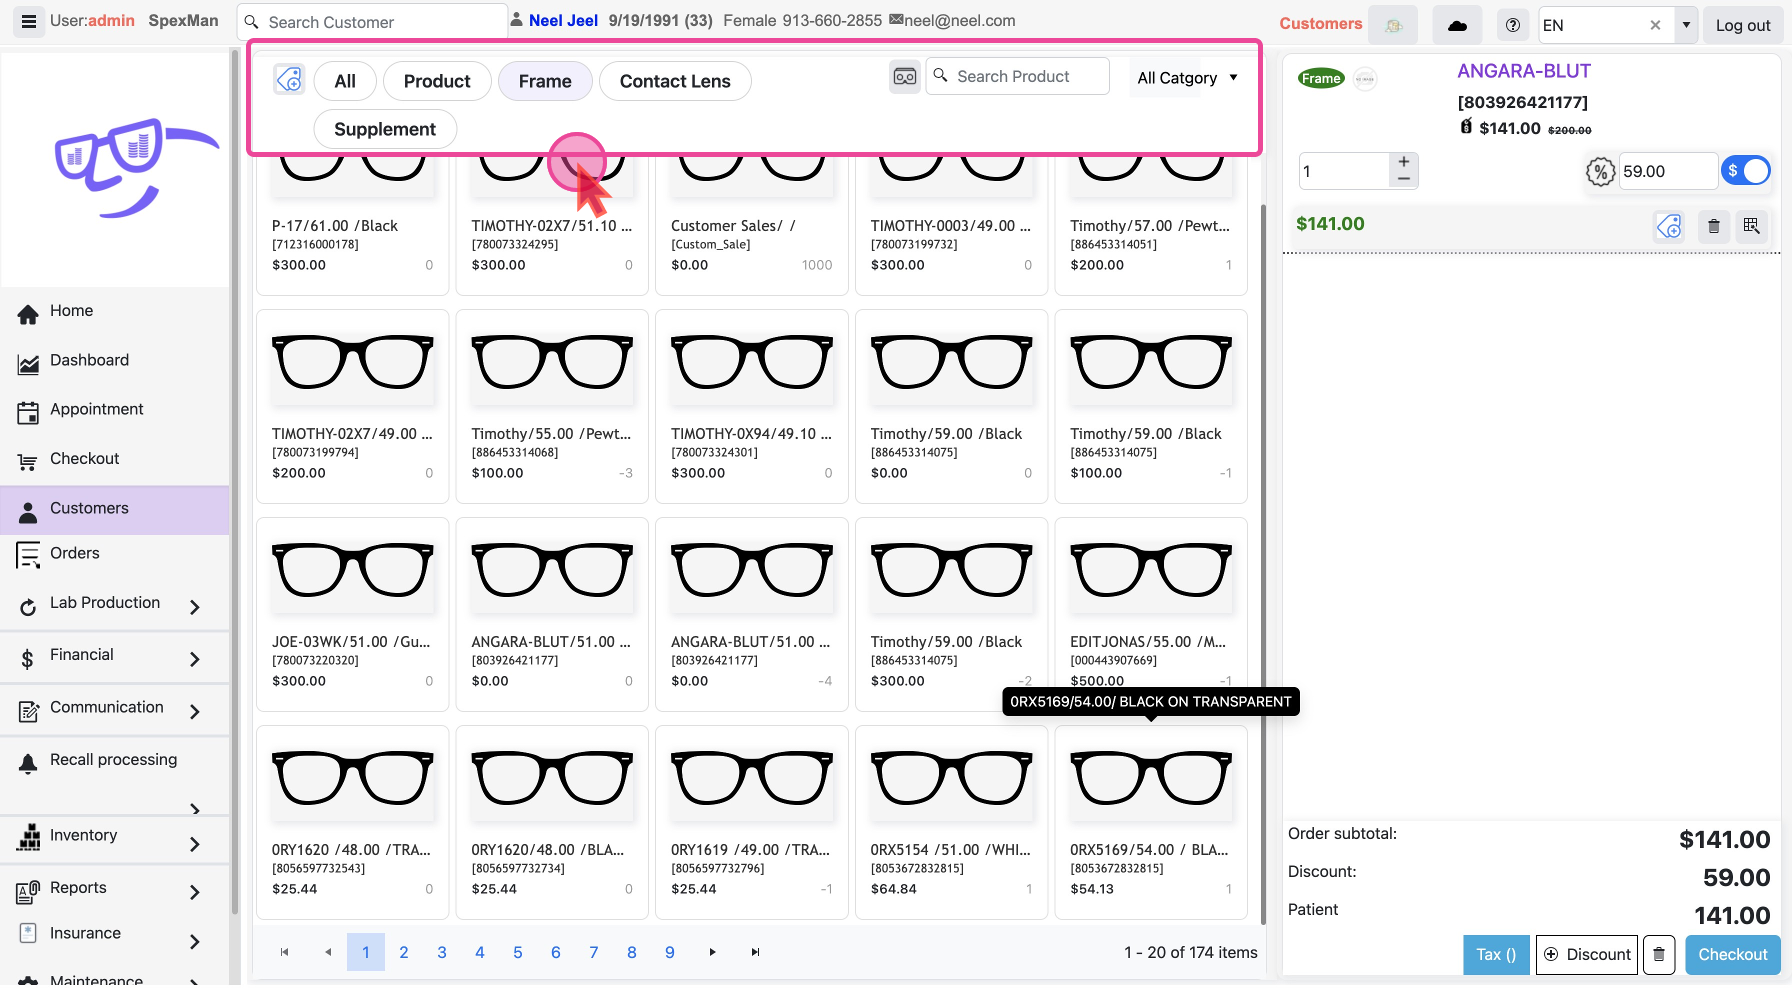Expand the Financial sidebar menu
This screenshot has width=1792, height=1008.
194,659
